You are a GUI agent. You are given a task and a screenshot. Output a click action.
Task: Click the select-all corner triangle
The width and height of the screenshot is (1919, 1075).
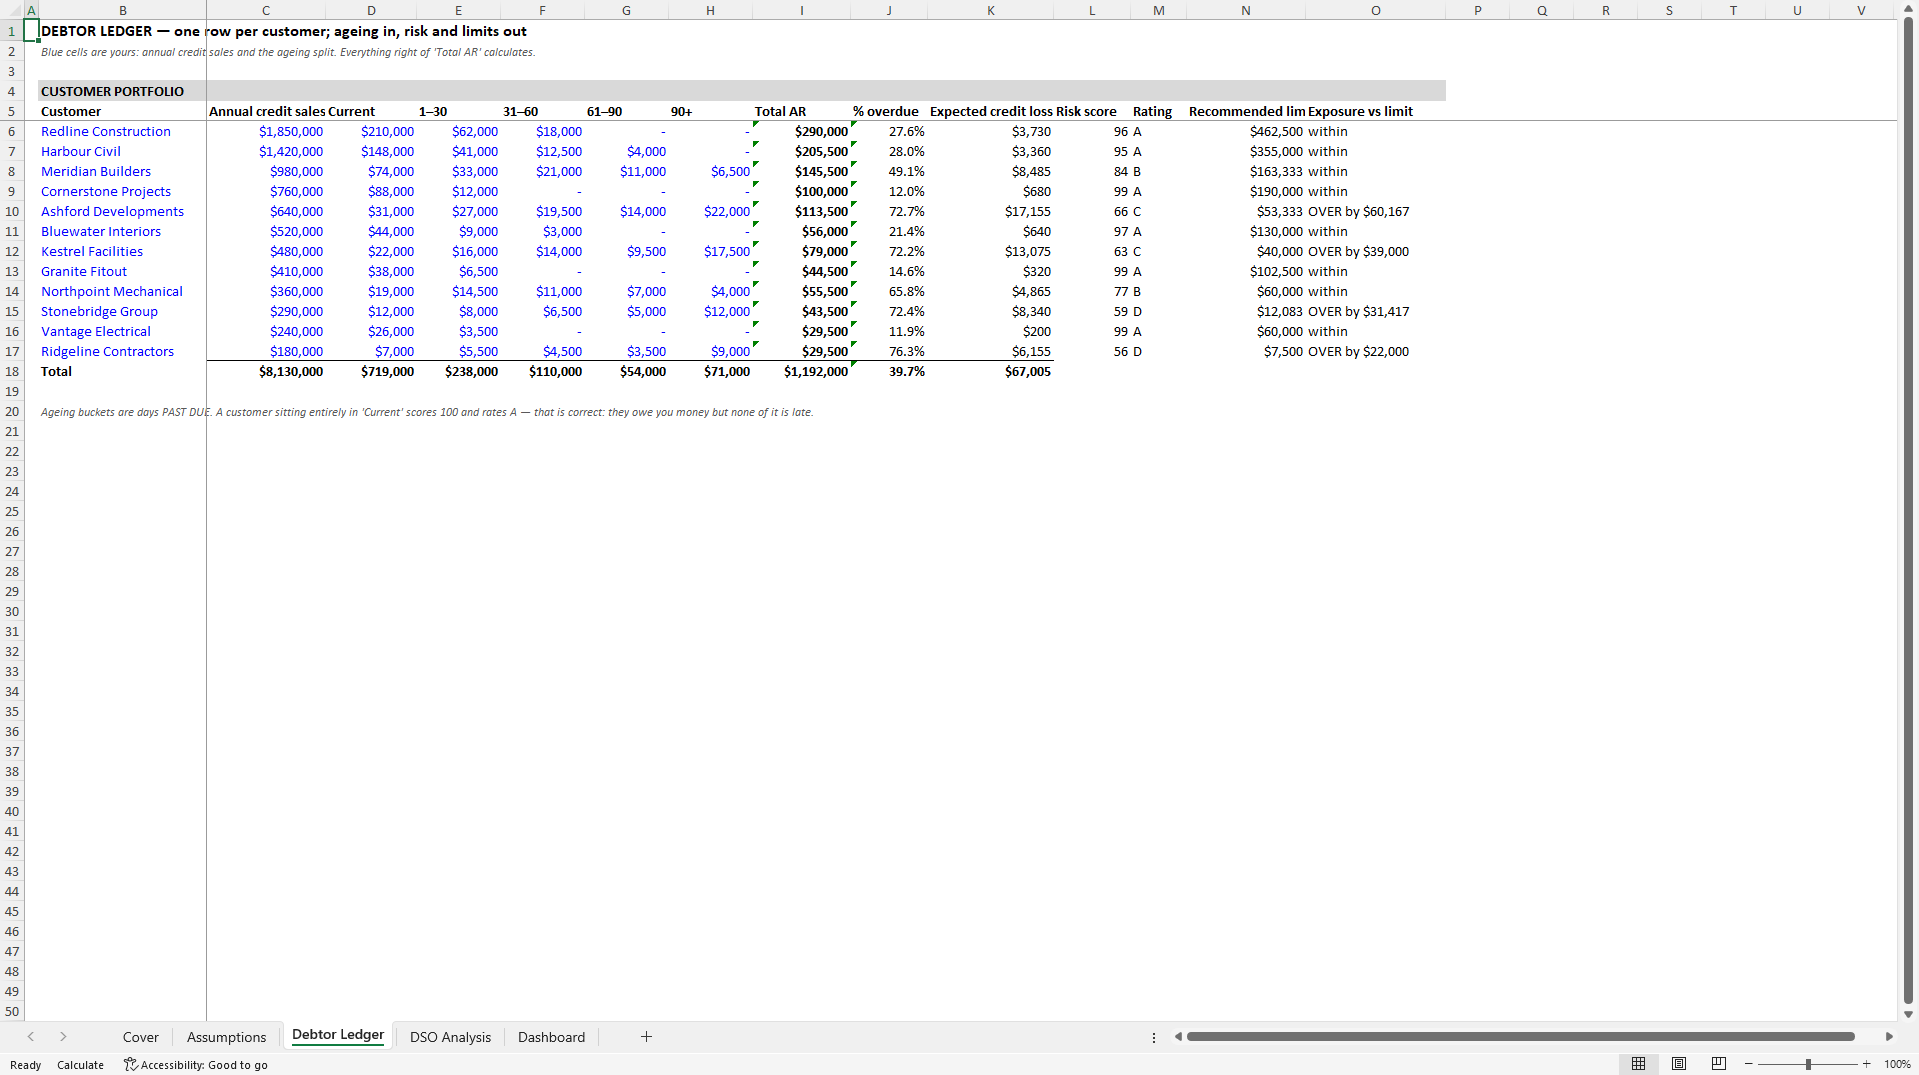12,10
